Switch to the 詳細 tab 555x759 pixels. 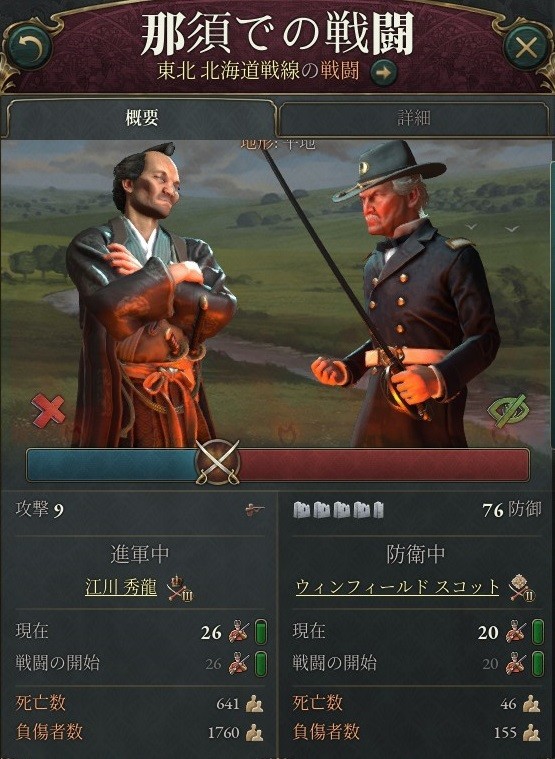[414, 118]
